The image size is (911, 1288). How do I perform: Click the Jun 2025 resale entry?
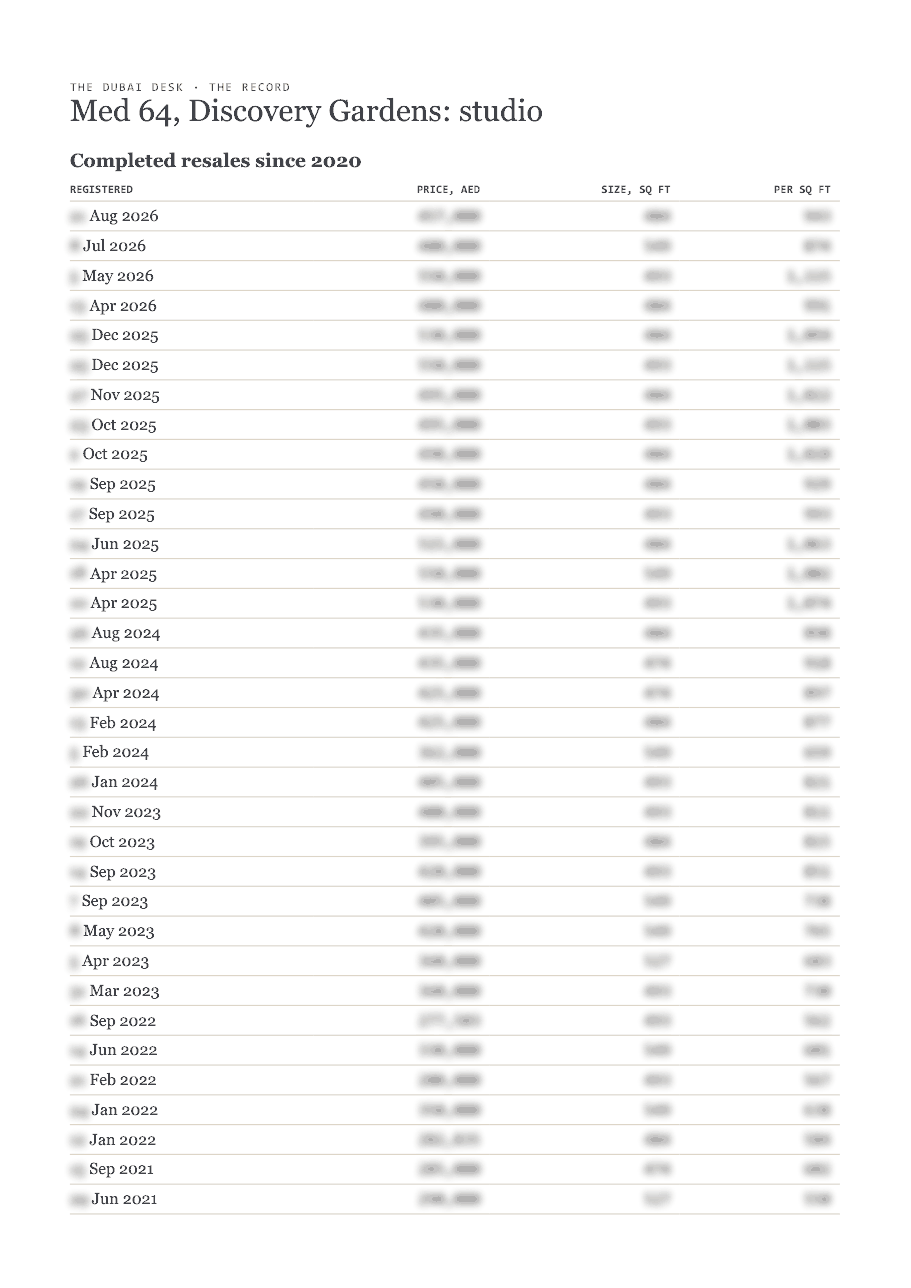pyautogui.click(x=455, y=544)
